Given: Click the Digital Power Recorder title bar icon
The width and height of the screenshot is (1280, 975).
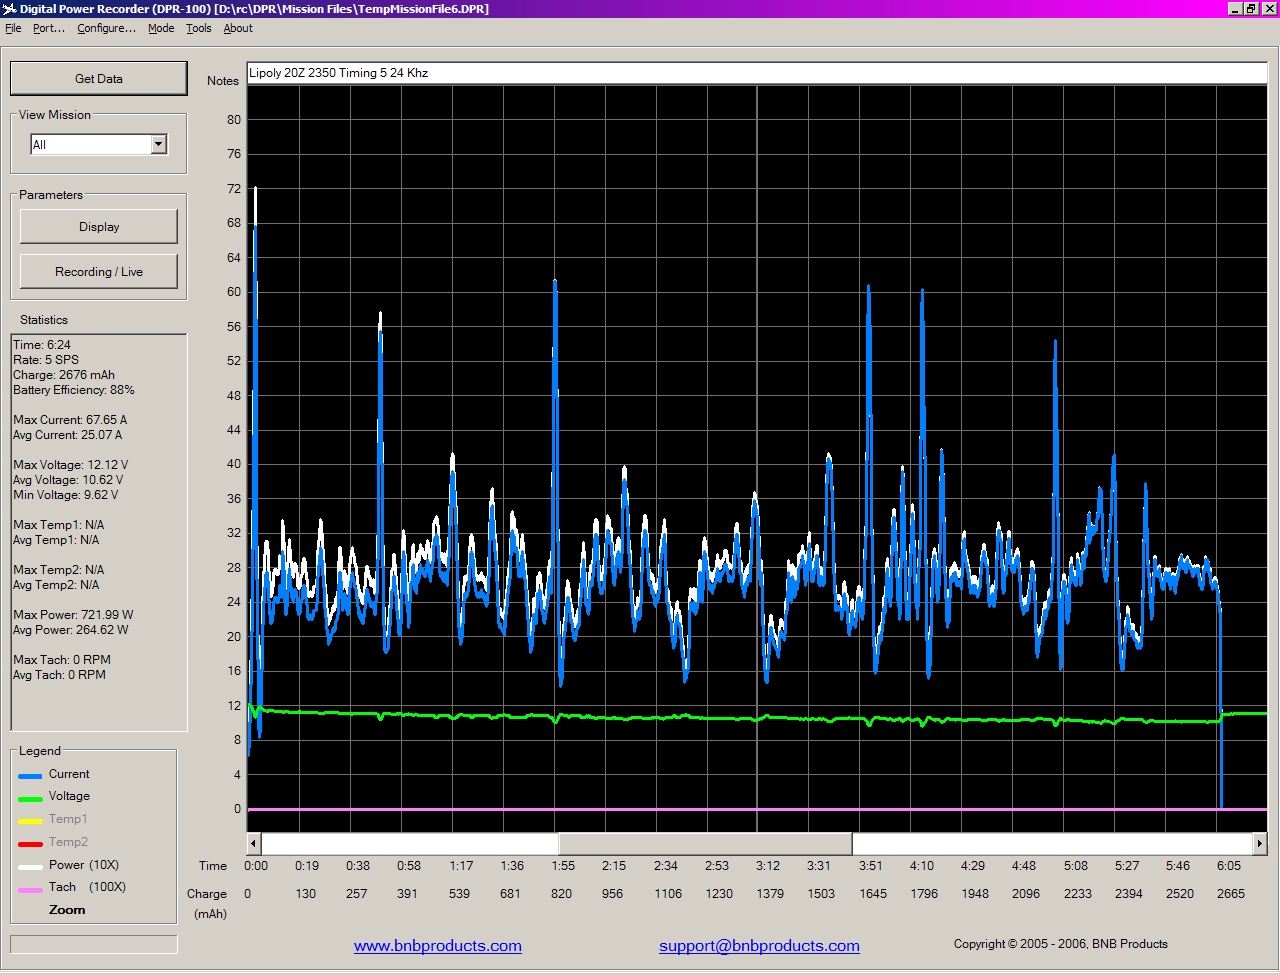Looking at the screenshot, I should point(10,9).
